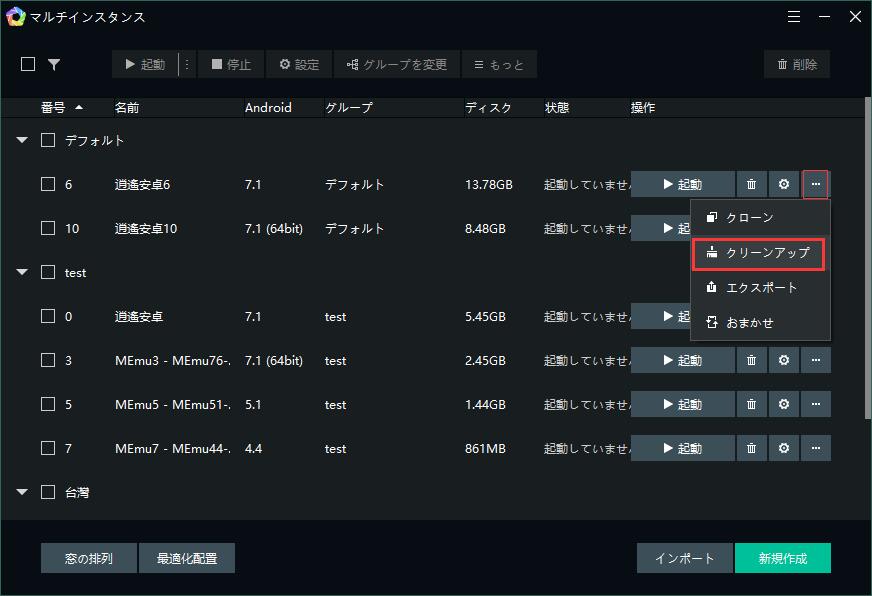The image size is (872, 596).
Task: Select the checkbox for MEmu3 row
Action: click(x=48, y=360)
